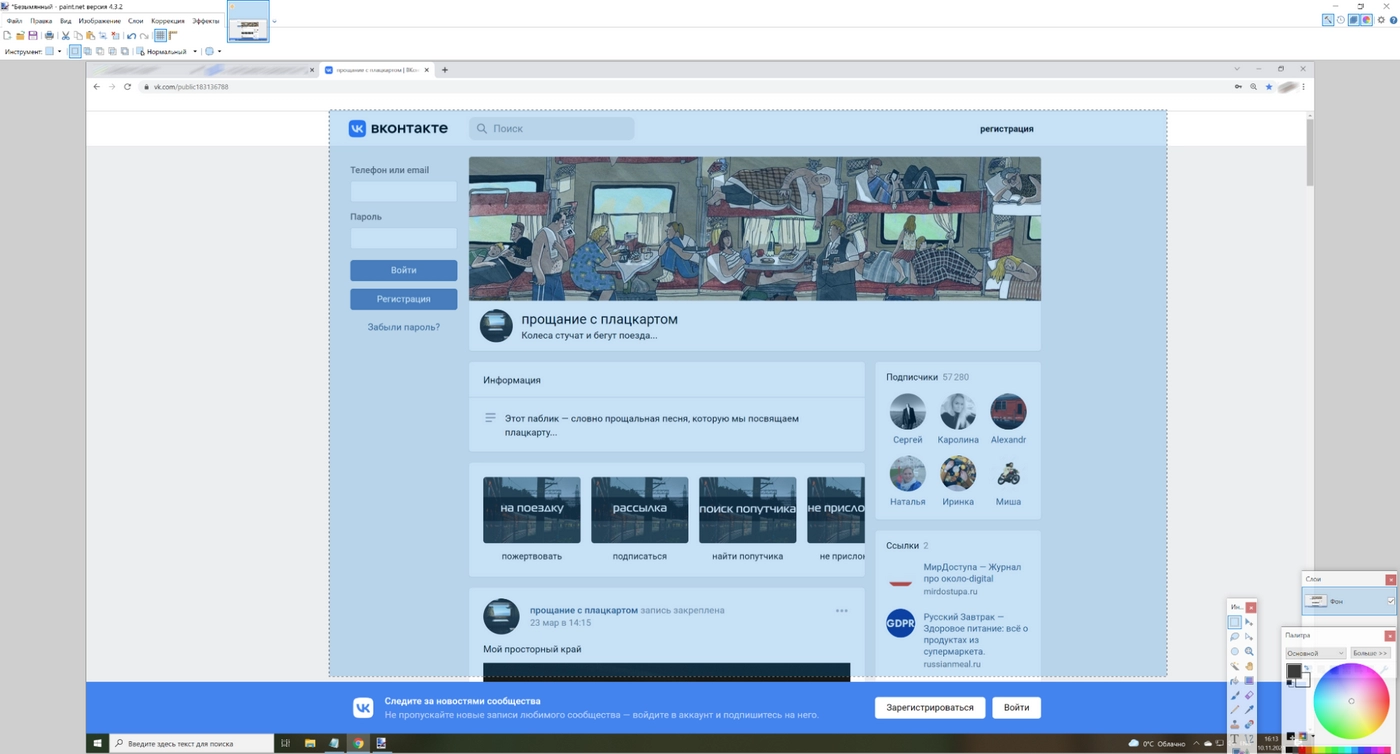Save the image with the floppy icon
The height and width of the screenshot is (754, 1400).
(x=33, y=36)
